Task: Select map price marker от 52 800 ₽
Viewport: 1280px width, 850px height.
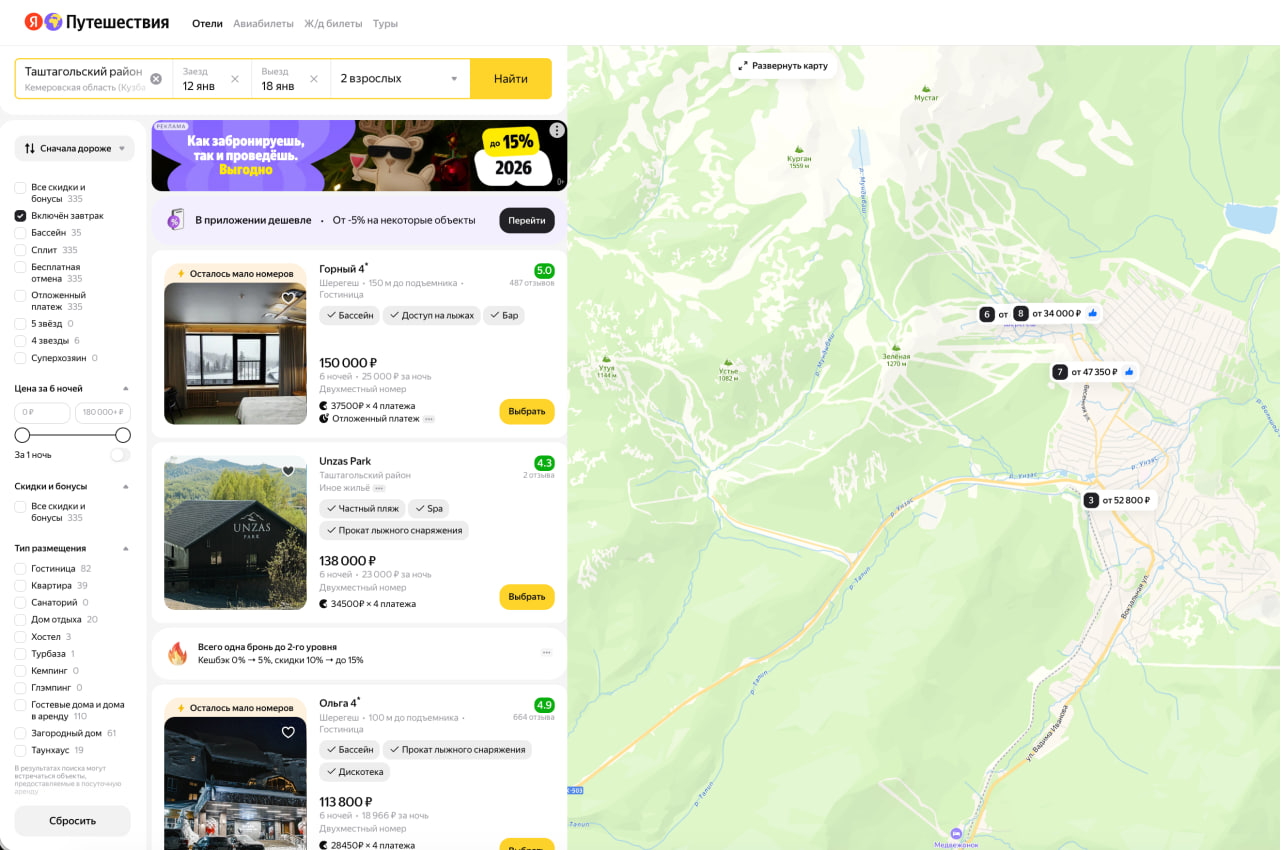Action: click(x=1119, y=500)
